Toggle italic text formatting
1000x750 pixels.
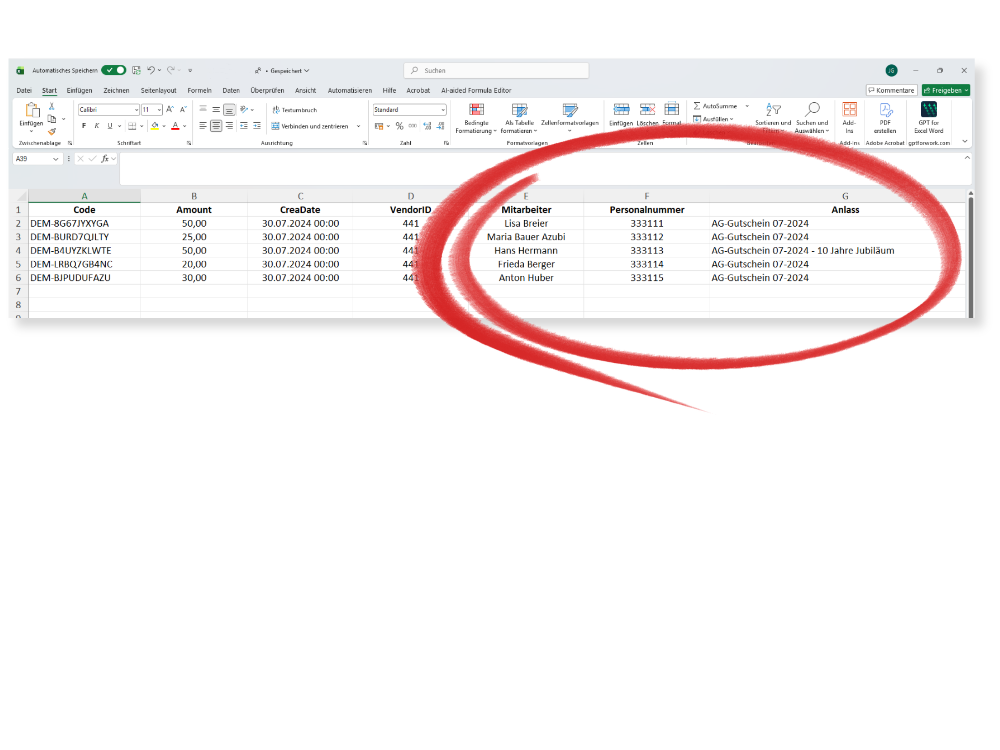pos(96,126)
